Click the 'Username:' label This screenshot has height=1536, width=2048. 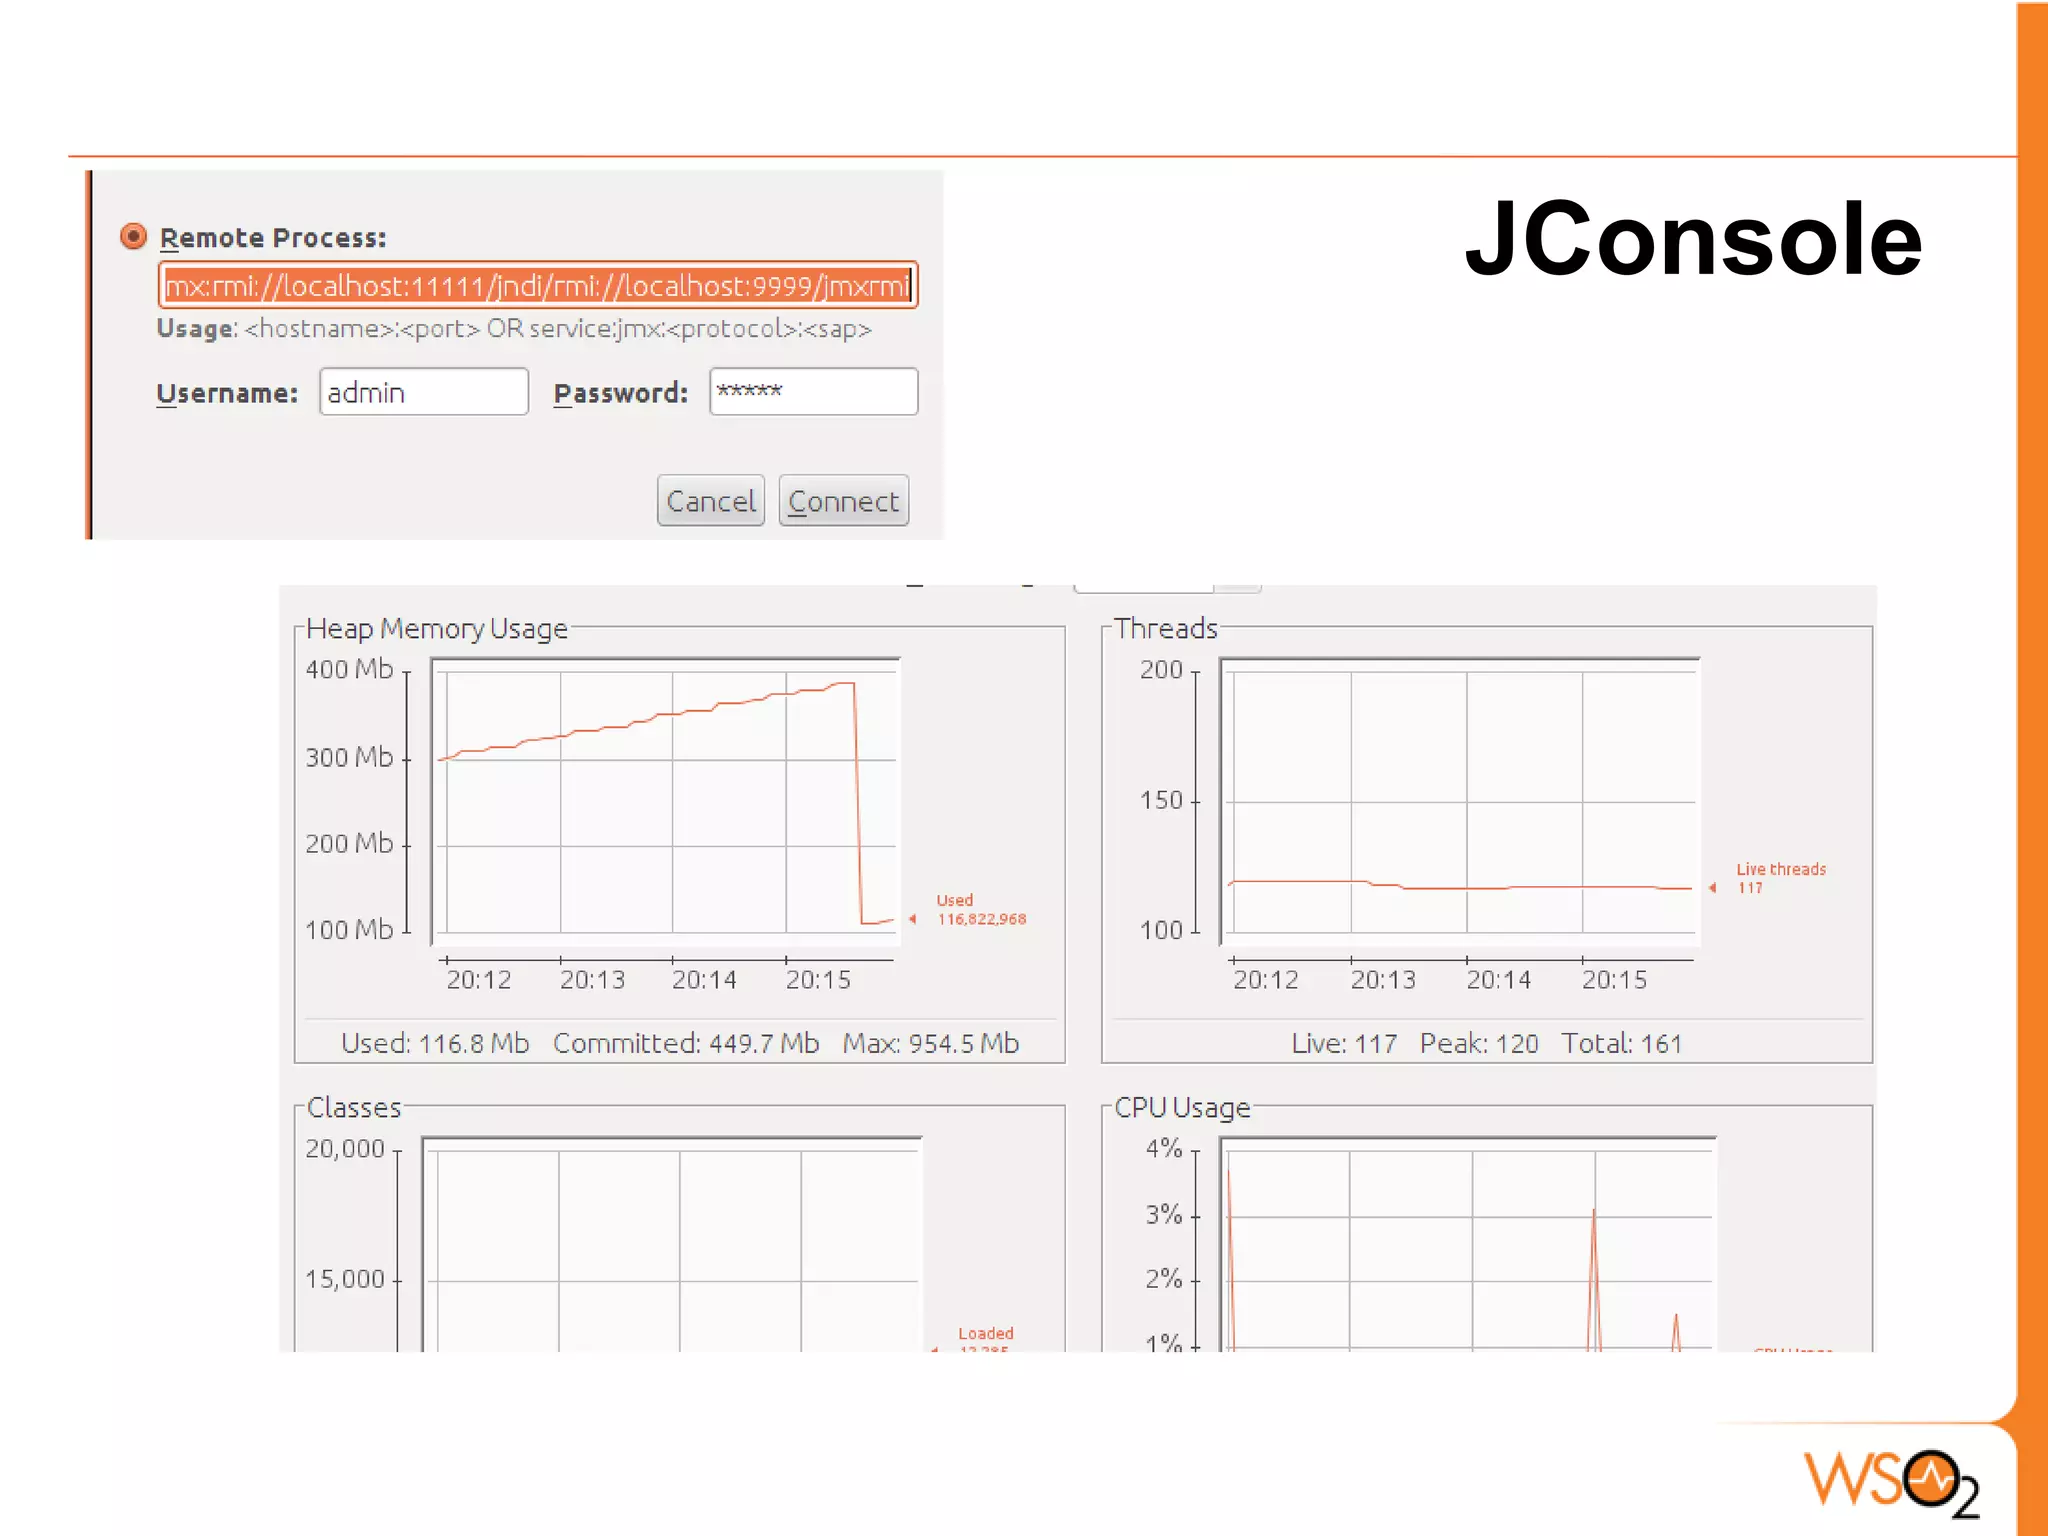pos(227,393)
